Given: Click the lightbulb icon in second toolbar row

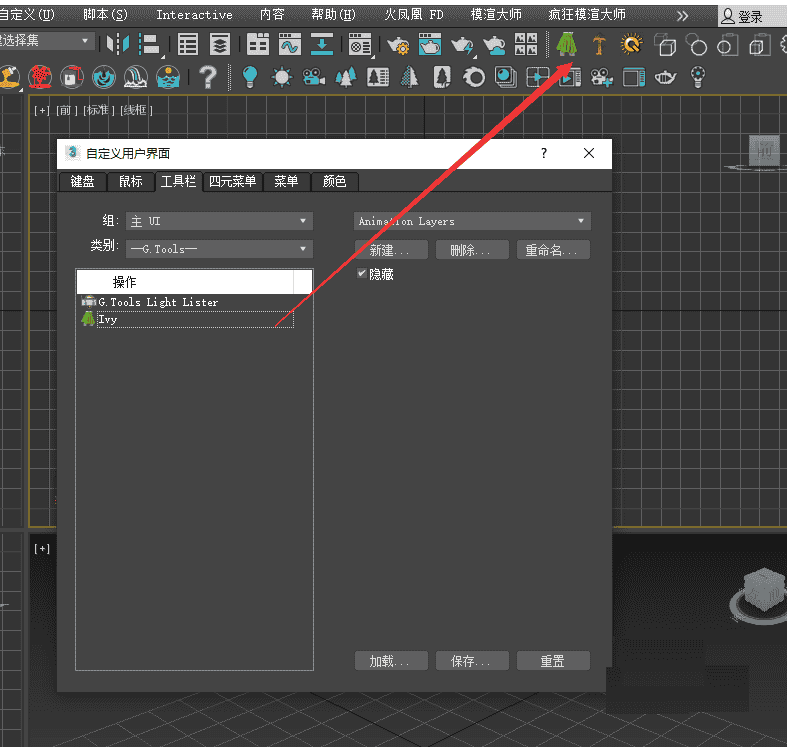Looking at the screenshot, I should pyautogui.click(x=250, y=77).
